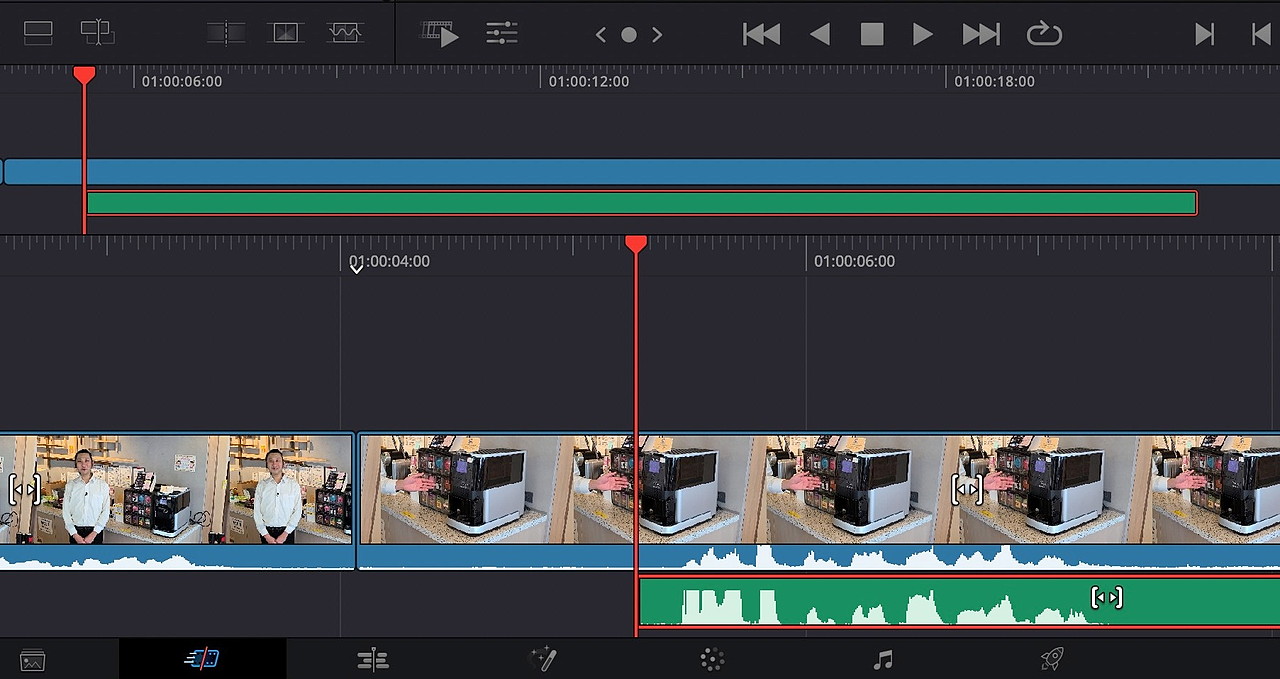Add a Dissolve transition
The width and height of the screenshot is (1280, 679).
(x=286, y=32)
